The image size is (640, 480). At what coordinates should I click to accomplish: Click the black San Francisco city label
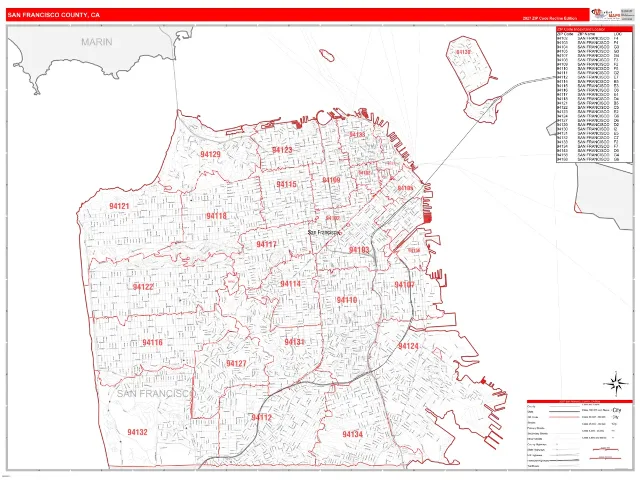click(x=324, y=232)
